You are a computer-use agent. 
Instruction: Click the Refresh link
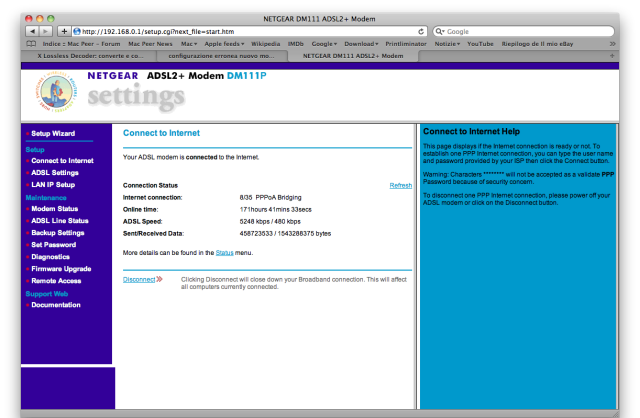pos(400,185)
